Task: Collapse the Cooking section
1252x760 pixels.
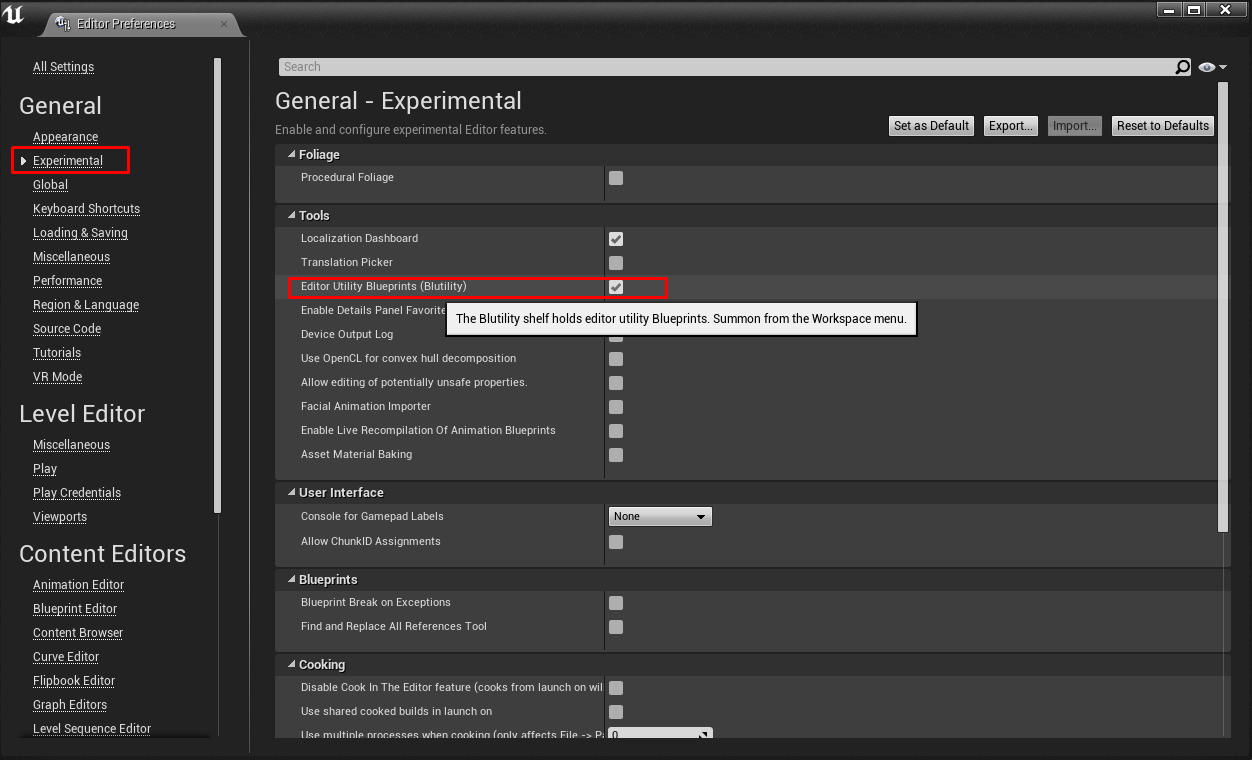Action: click(x=291, y=665)
